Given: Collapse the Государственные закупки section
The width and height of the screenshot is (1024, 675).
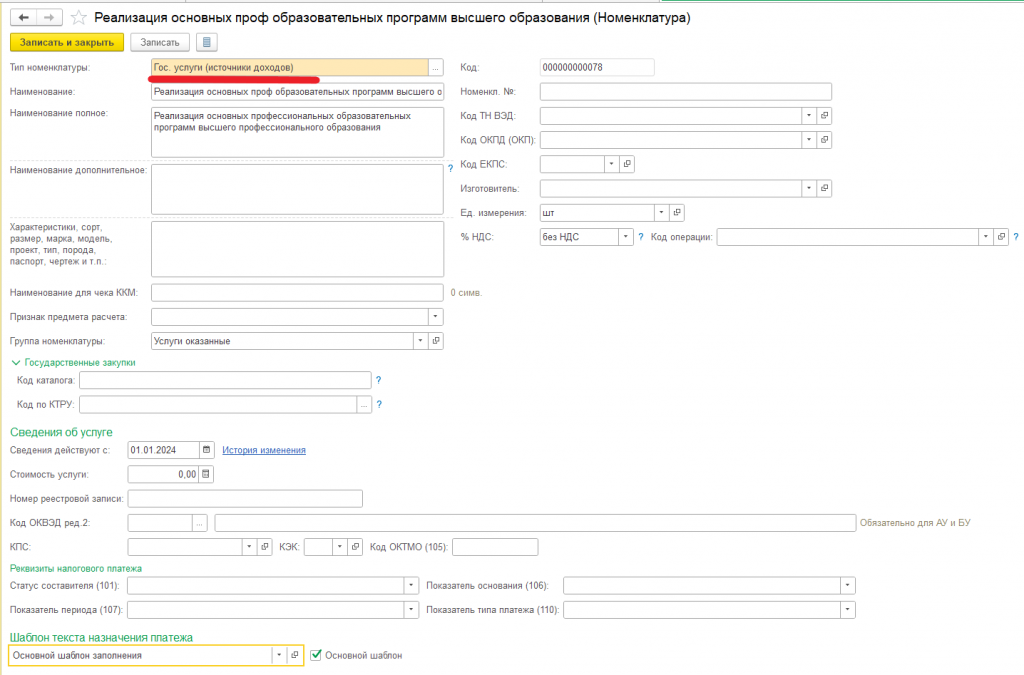Looking at the screenshot, I should point(16,362).
